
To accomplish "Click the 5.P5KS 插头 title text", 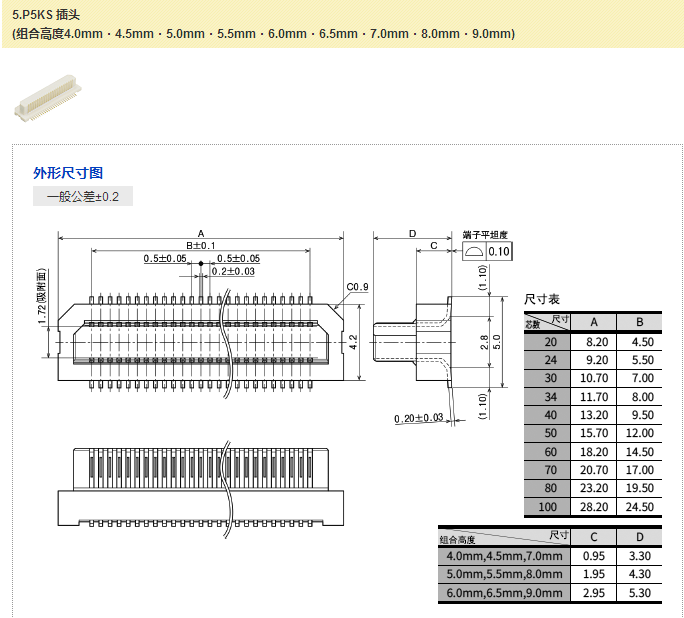I will click(44, 15).
